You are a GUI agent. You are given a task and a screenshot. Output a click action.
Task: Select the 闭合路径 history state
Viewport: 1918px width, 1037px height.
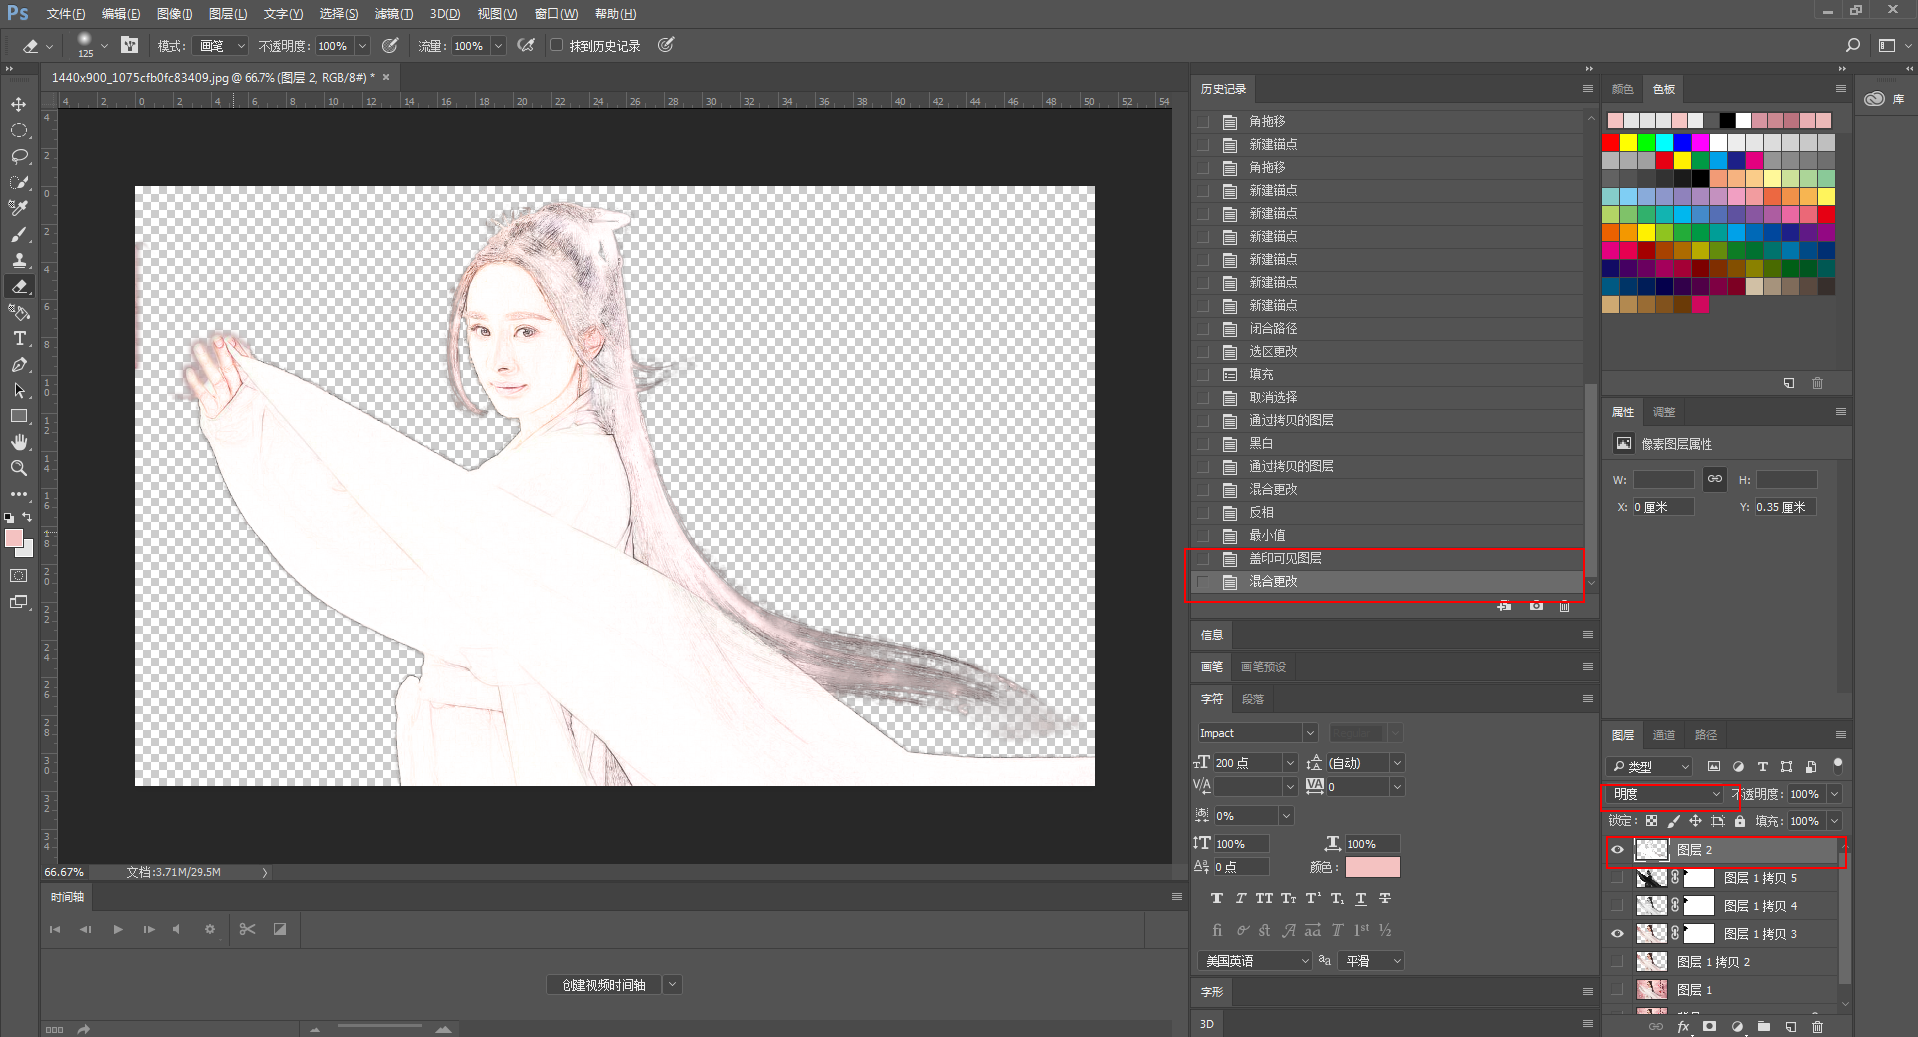tap(1386, 329)
